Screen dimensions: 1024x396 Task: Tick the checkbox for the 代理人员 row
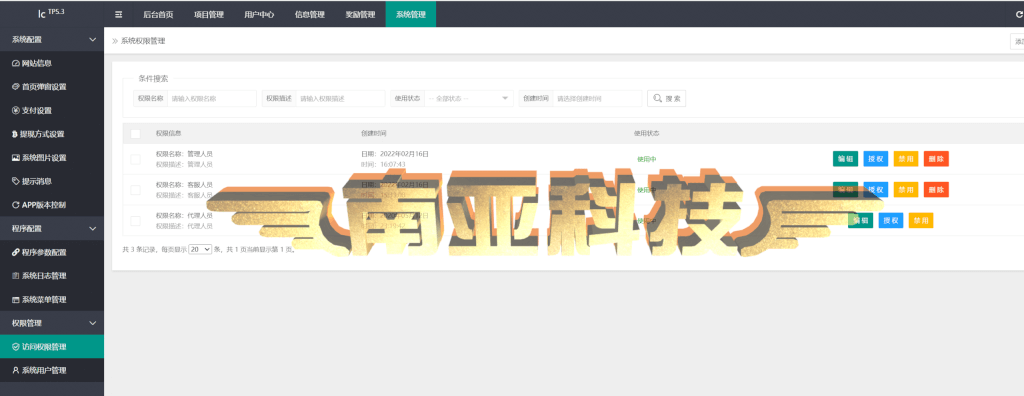tap(136, 221)
